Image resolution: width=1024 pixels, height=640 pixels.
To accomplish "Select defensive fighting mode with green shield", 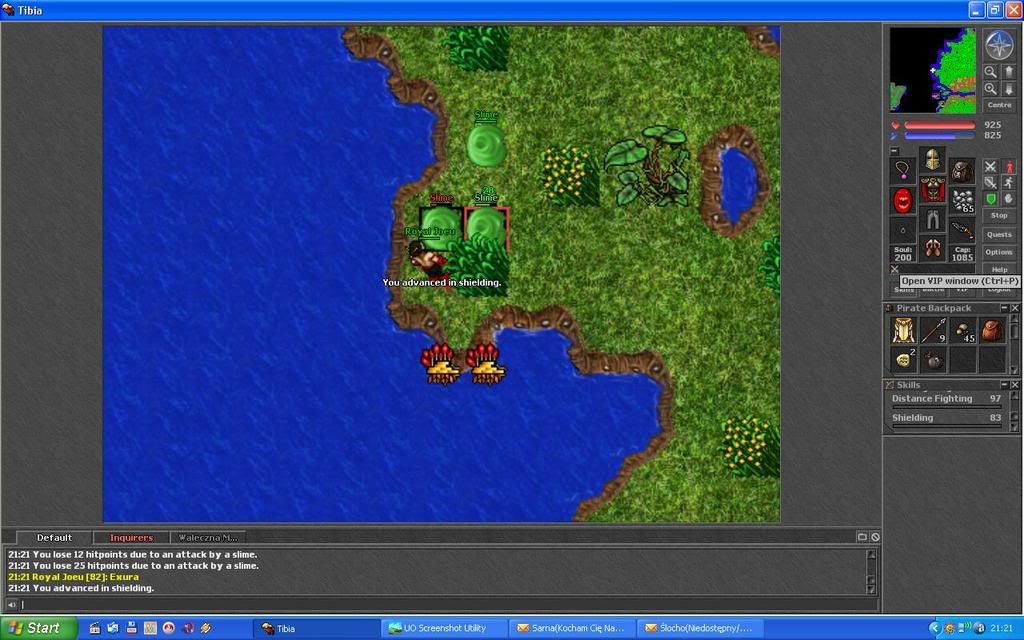I will 991,199.
